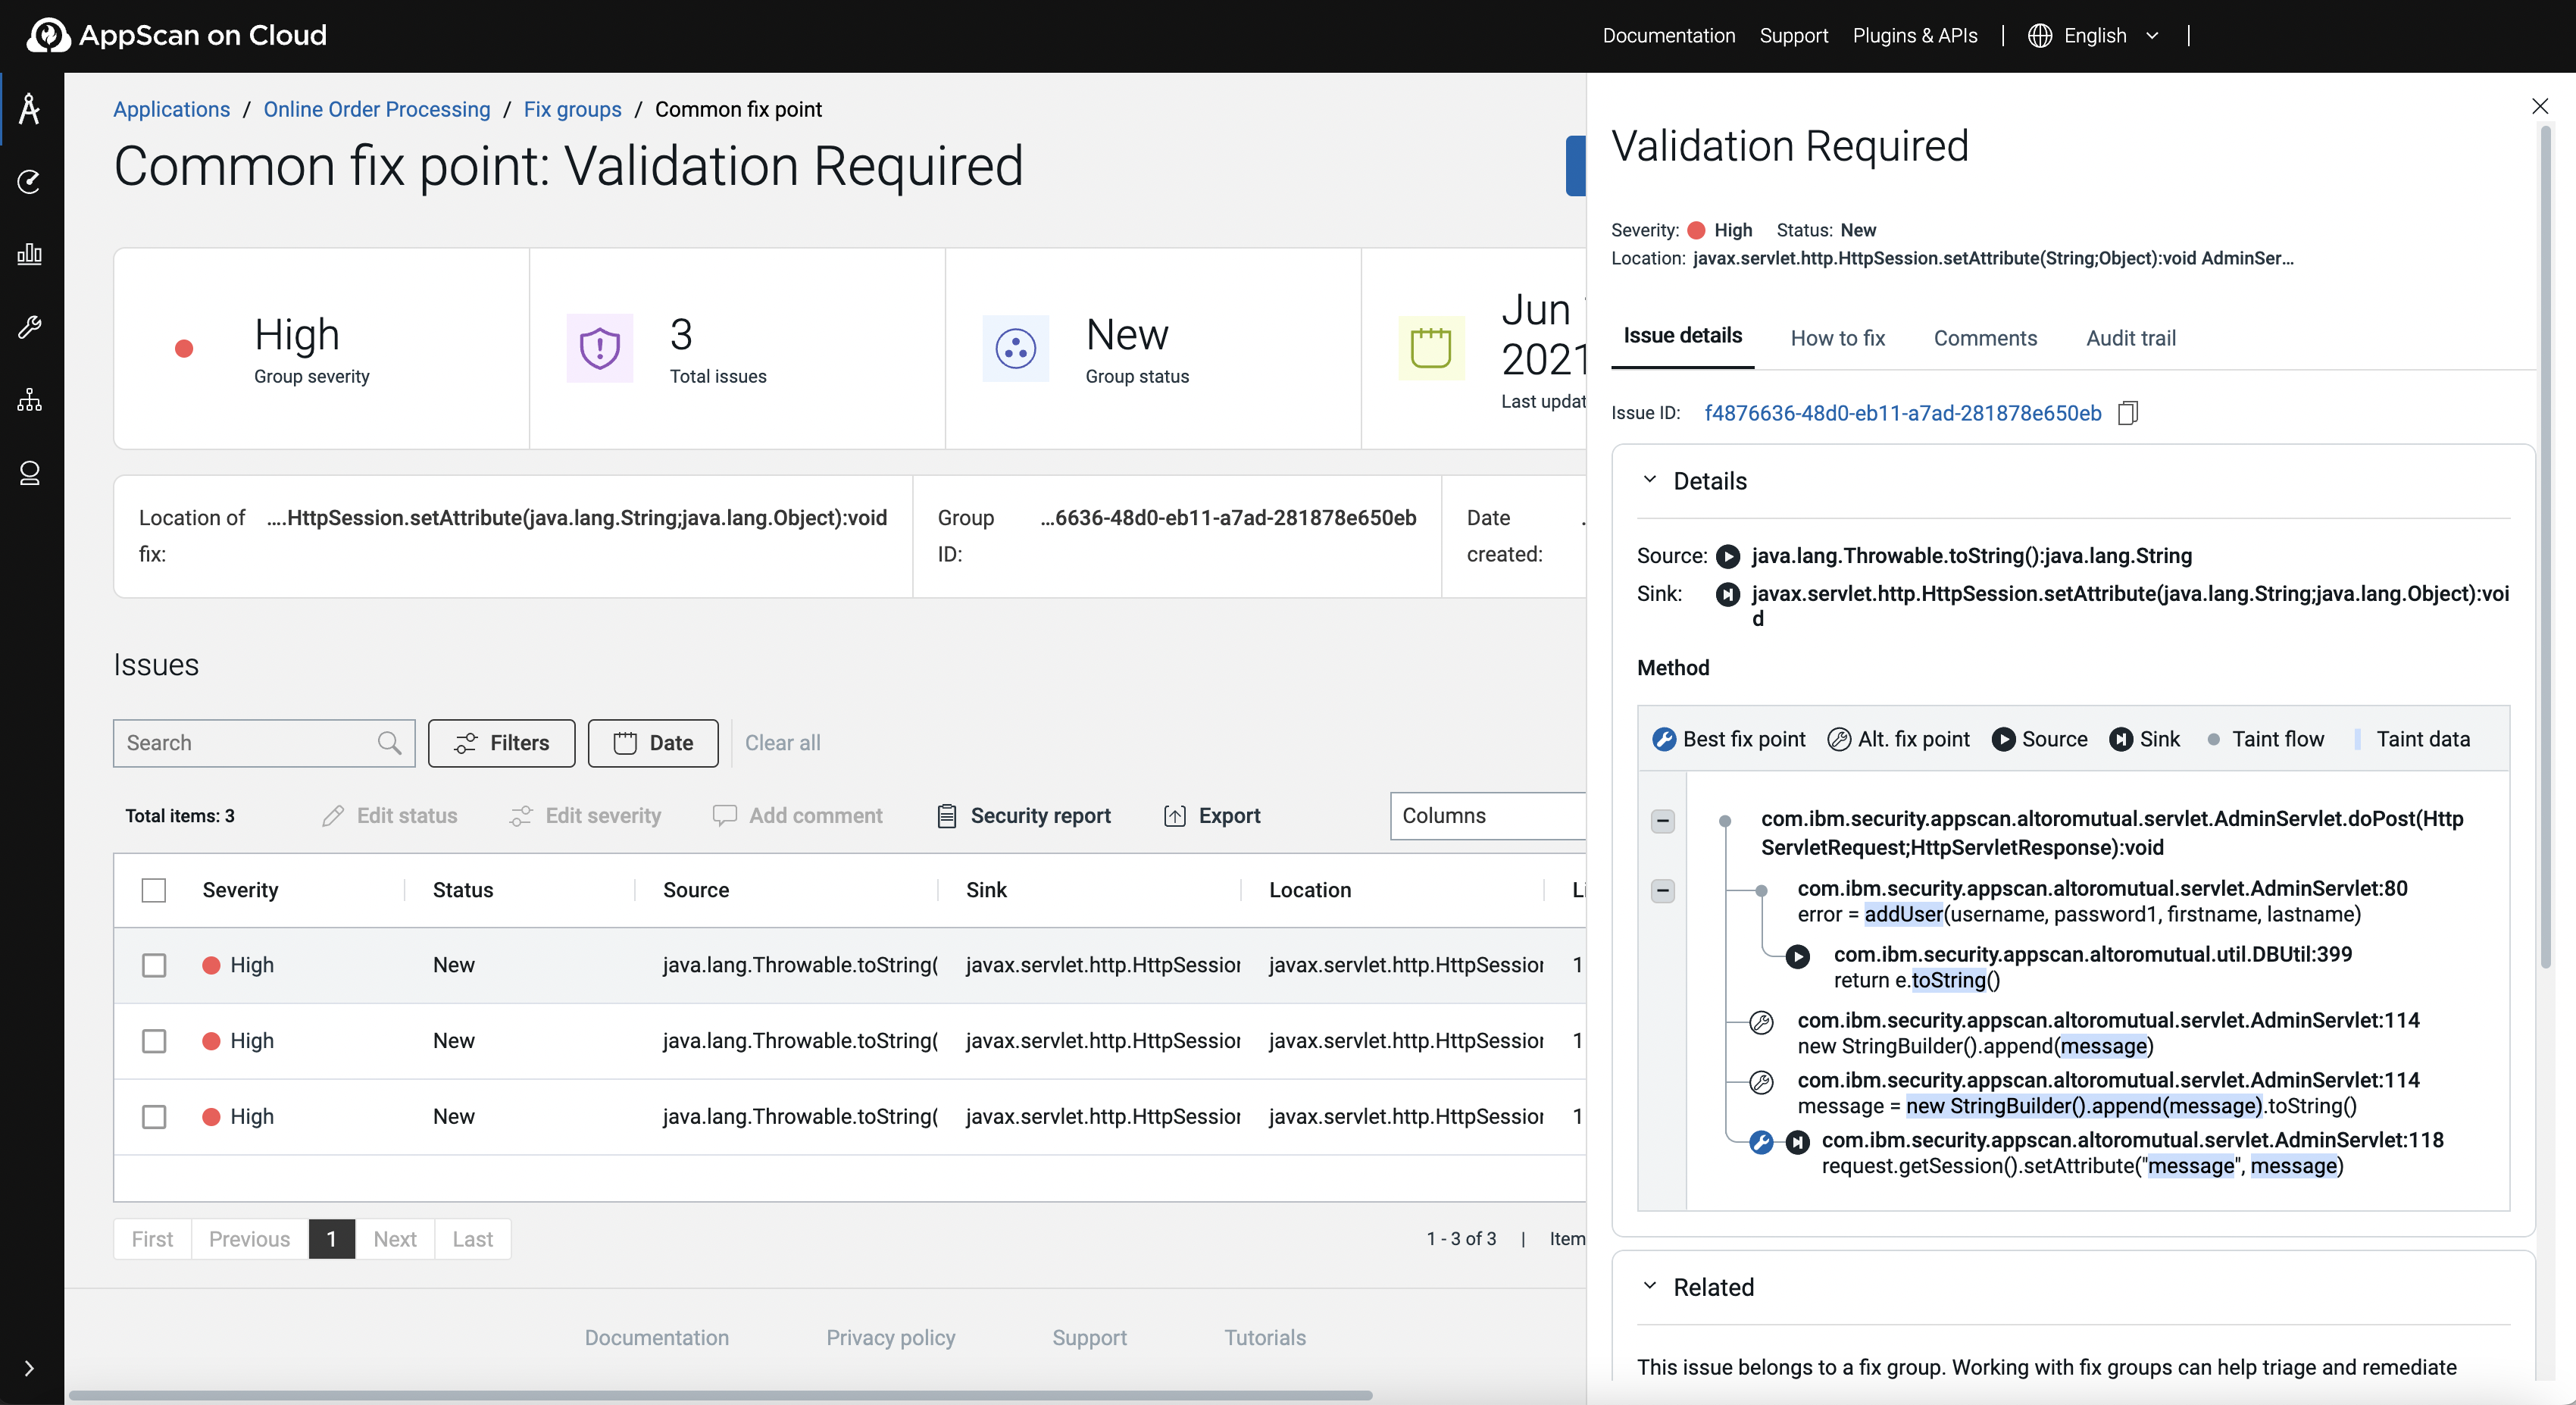2576x1405 pixels.
Task: Open the English language dropdown
Action: 2094,36
